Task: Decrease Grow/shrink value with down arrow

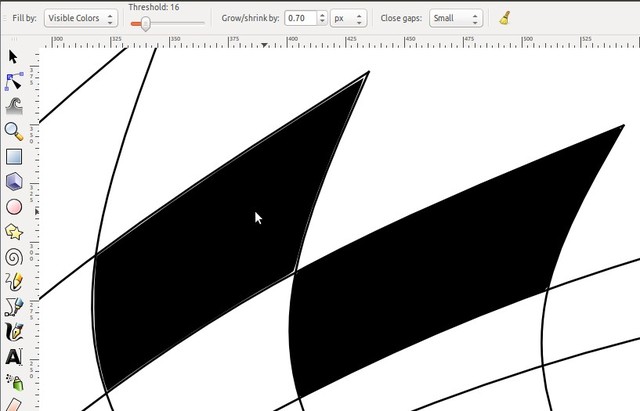Action: (322, 22)
